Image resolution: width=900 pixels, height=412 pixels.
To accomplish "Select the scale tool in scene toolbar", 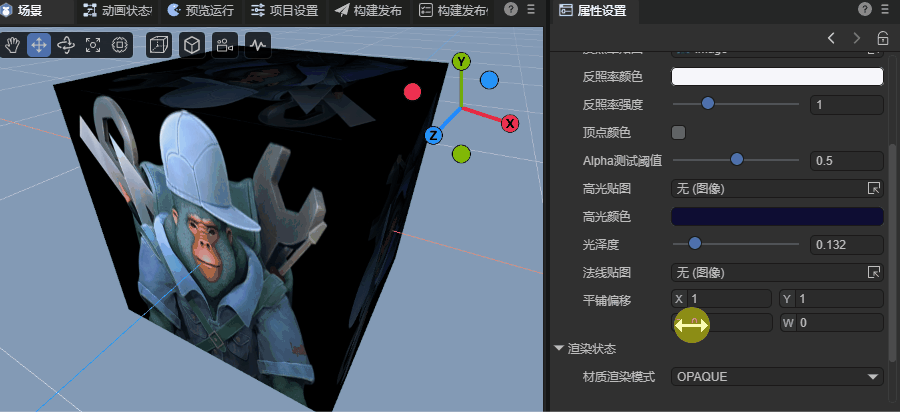I will coord(93,45).
